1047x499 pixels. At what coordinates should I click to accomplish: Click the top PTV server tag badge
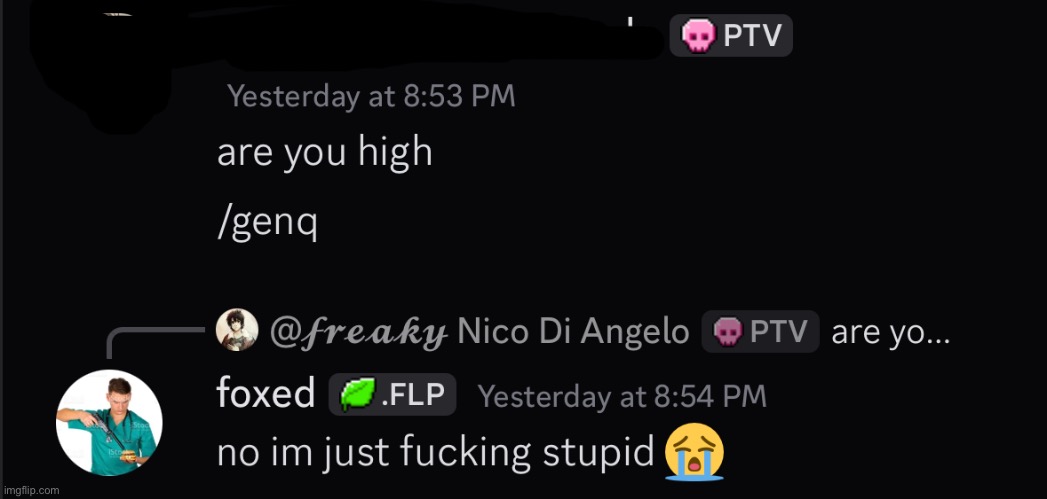[x=731, y=35]
